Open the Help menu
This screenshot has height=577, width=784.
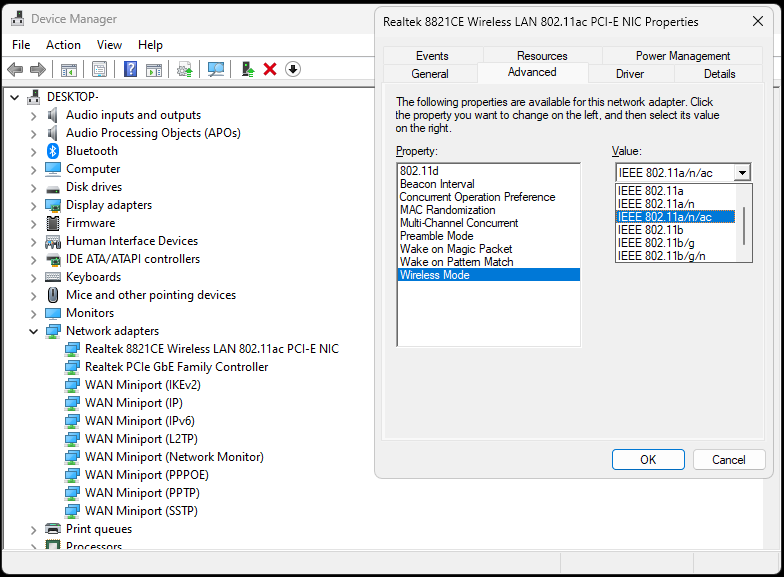point(150,44)
